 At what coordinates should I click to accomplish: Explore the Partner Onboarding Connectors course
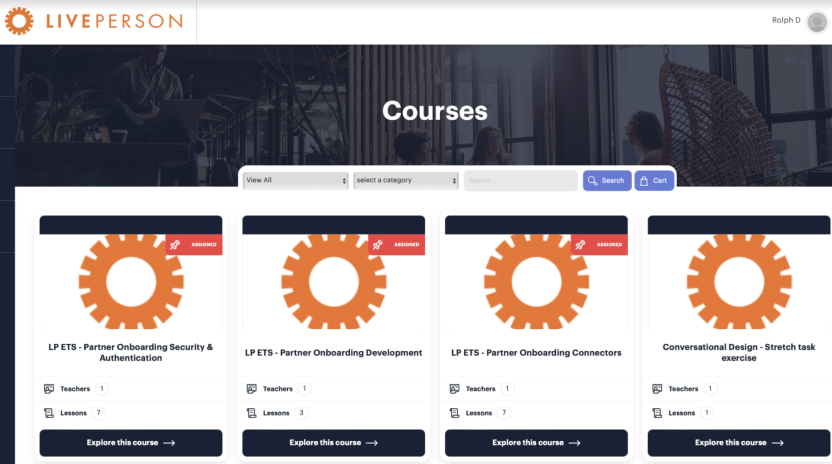[536, 443]
